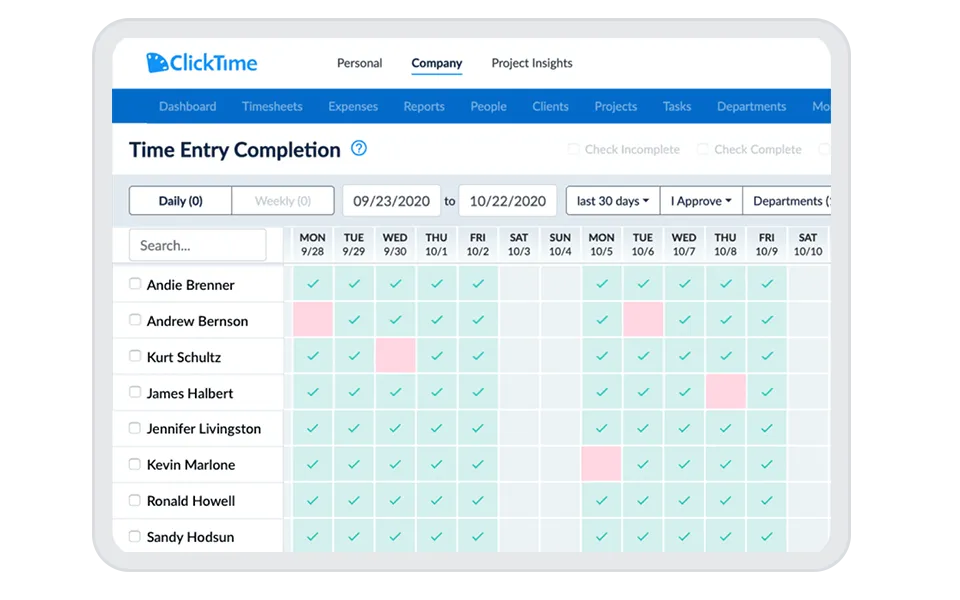Click the start date field showing 09/23/2020
The image size is (960, 600).
[391, 200]
